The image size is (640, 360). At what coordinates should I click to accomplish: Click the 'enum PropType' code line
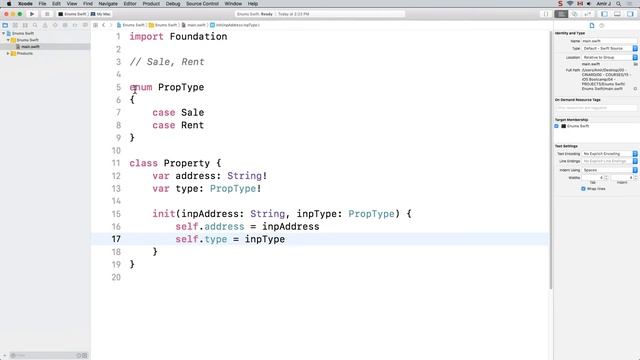167,87
